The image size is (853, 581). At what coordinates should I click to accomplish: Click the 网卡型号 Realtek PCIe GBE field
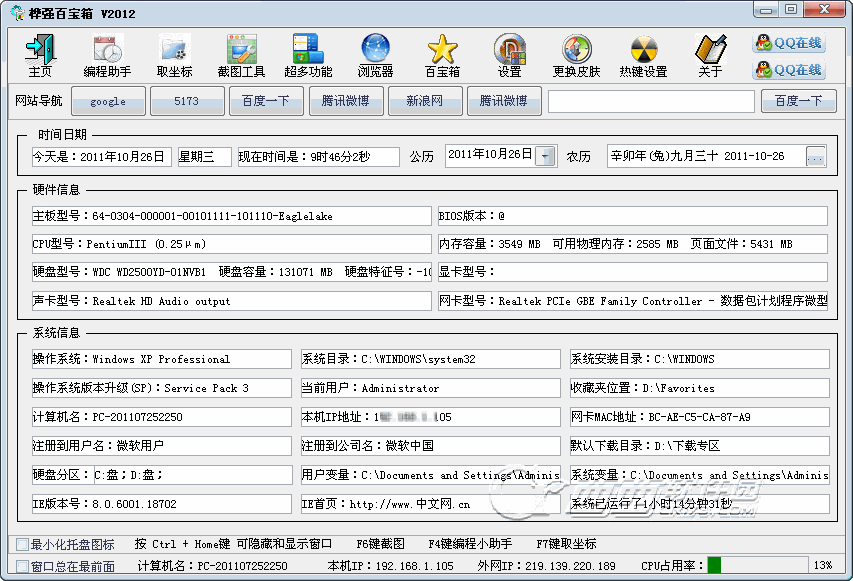pyautogui.click(x=633, y=301)
